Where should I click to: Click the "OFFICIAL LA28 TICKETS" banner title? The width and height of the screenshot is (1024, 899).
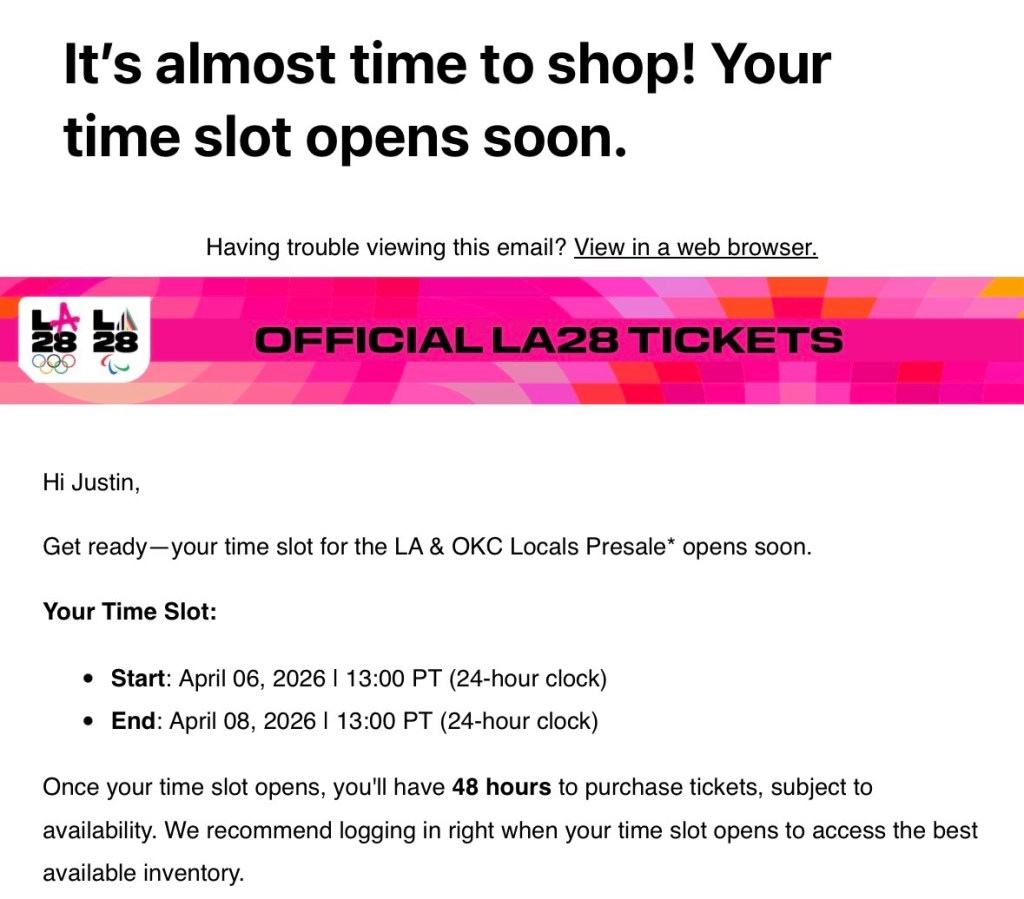pyautogui.click(x=548, y=340)
